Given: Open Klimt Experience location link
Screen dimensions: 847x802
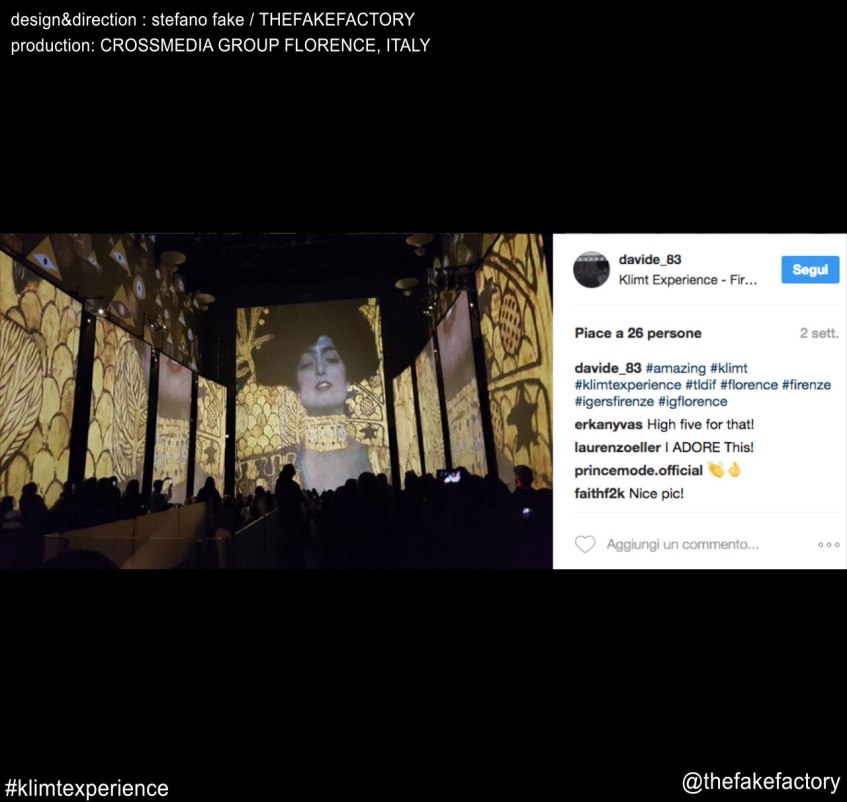Looking at the screenshot, I should point(688,280).
